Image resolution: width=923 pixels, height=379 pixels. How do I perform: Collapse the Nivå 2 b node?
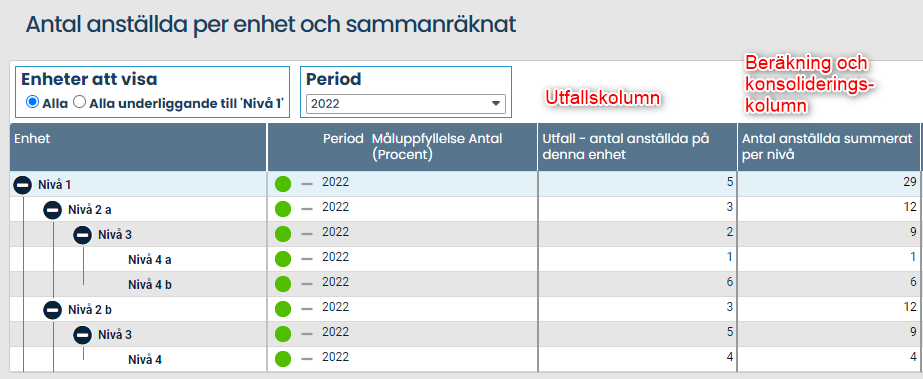point(52,310)
